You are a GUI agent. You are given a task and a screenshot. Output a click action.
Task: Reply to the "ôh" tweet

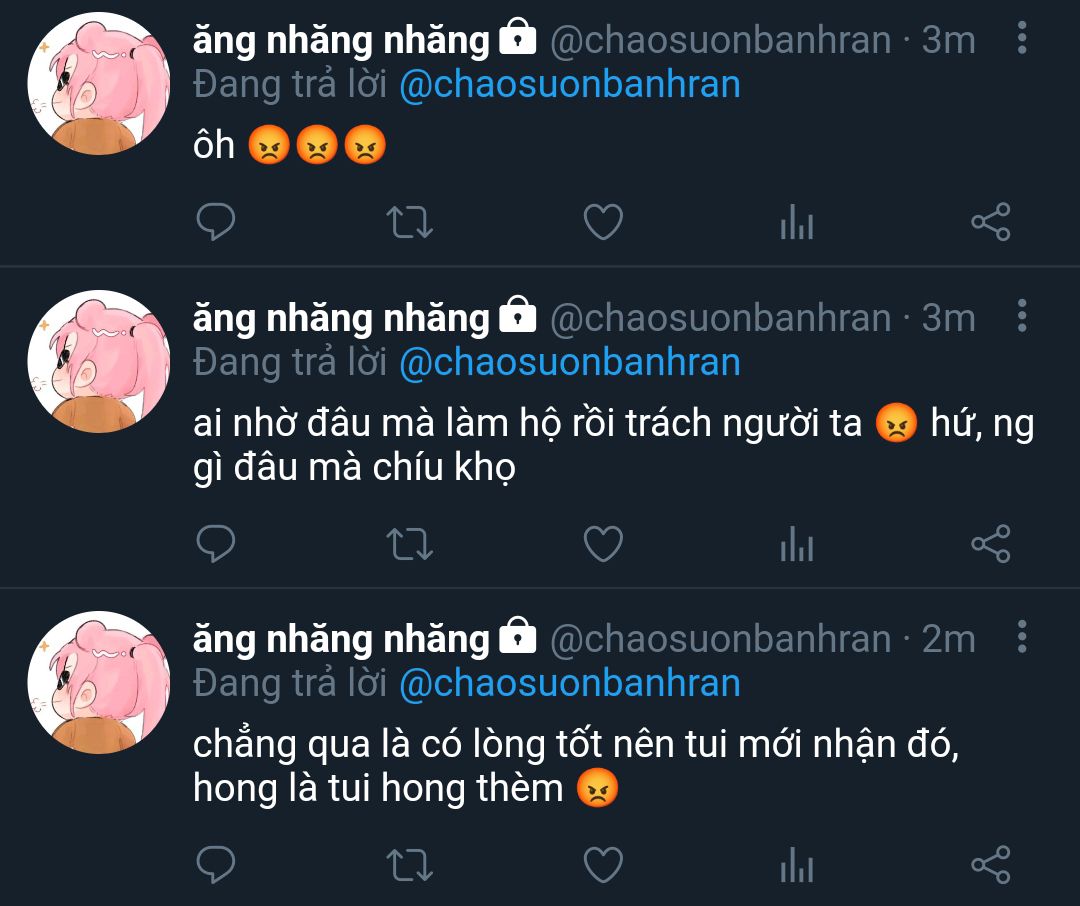click(x=216, y=222)
